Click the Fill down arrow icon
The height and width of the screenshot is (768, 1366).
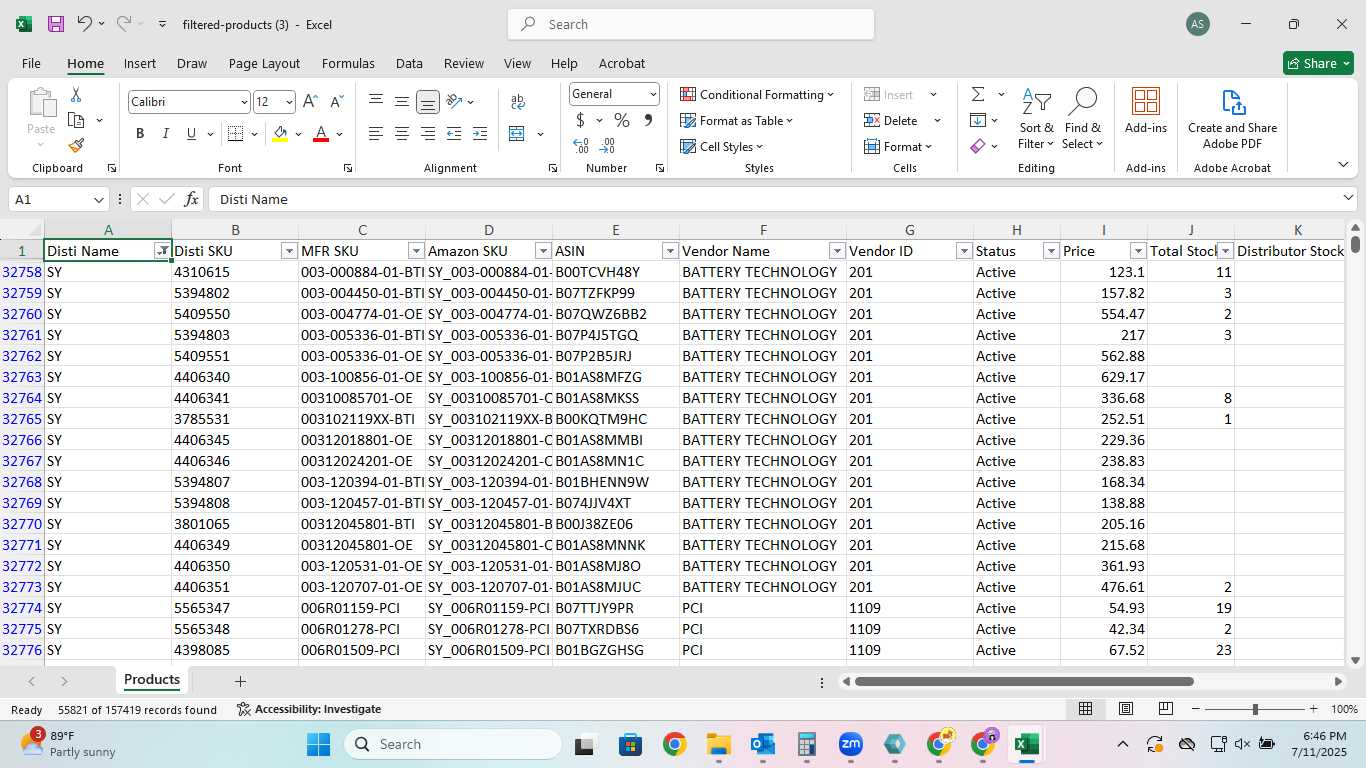coord(977,120)
